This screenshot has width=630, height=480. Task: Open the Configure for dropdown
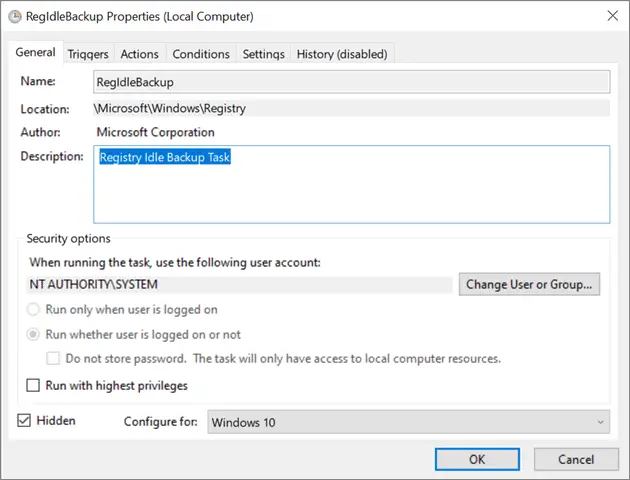(409, 422)
